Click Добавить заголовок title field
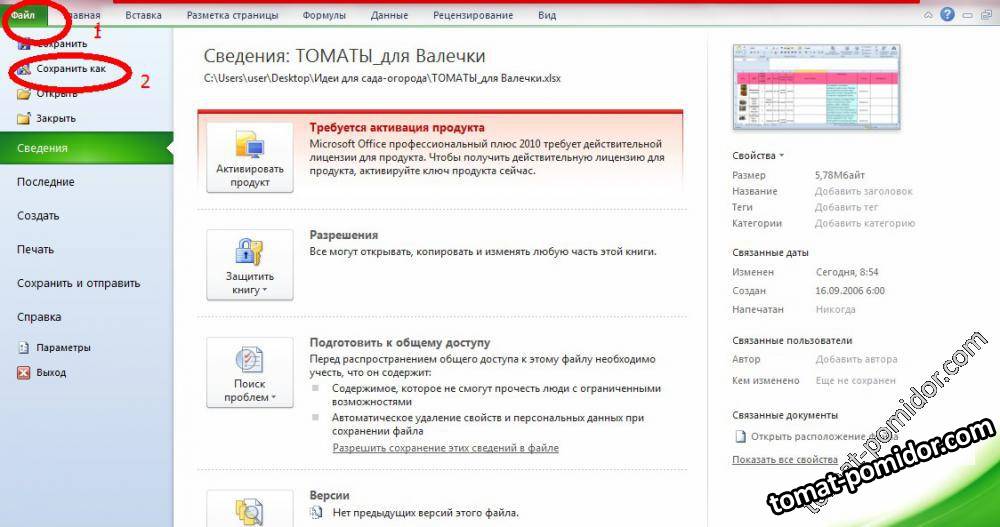The image size is (1000, 527). tap(863, 191)
